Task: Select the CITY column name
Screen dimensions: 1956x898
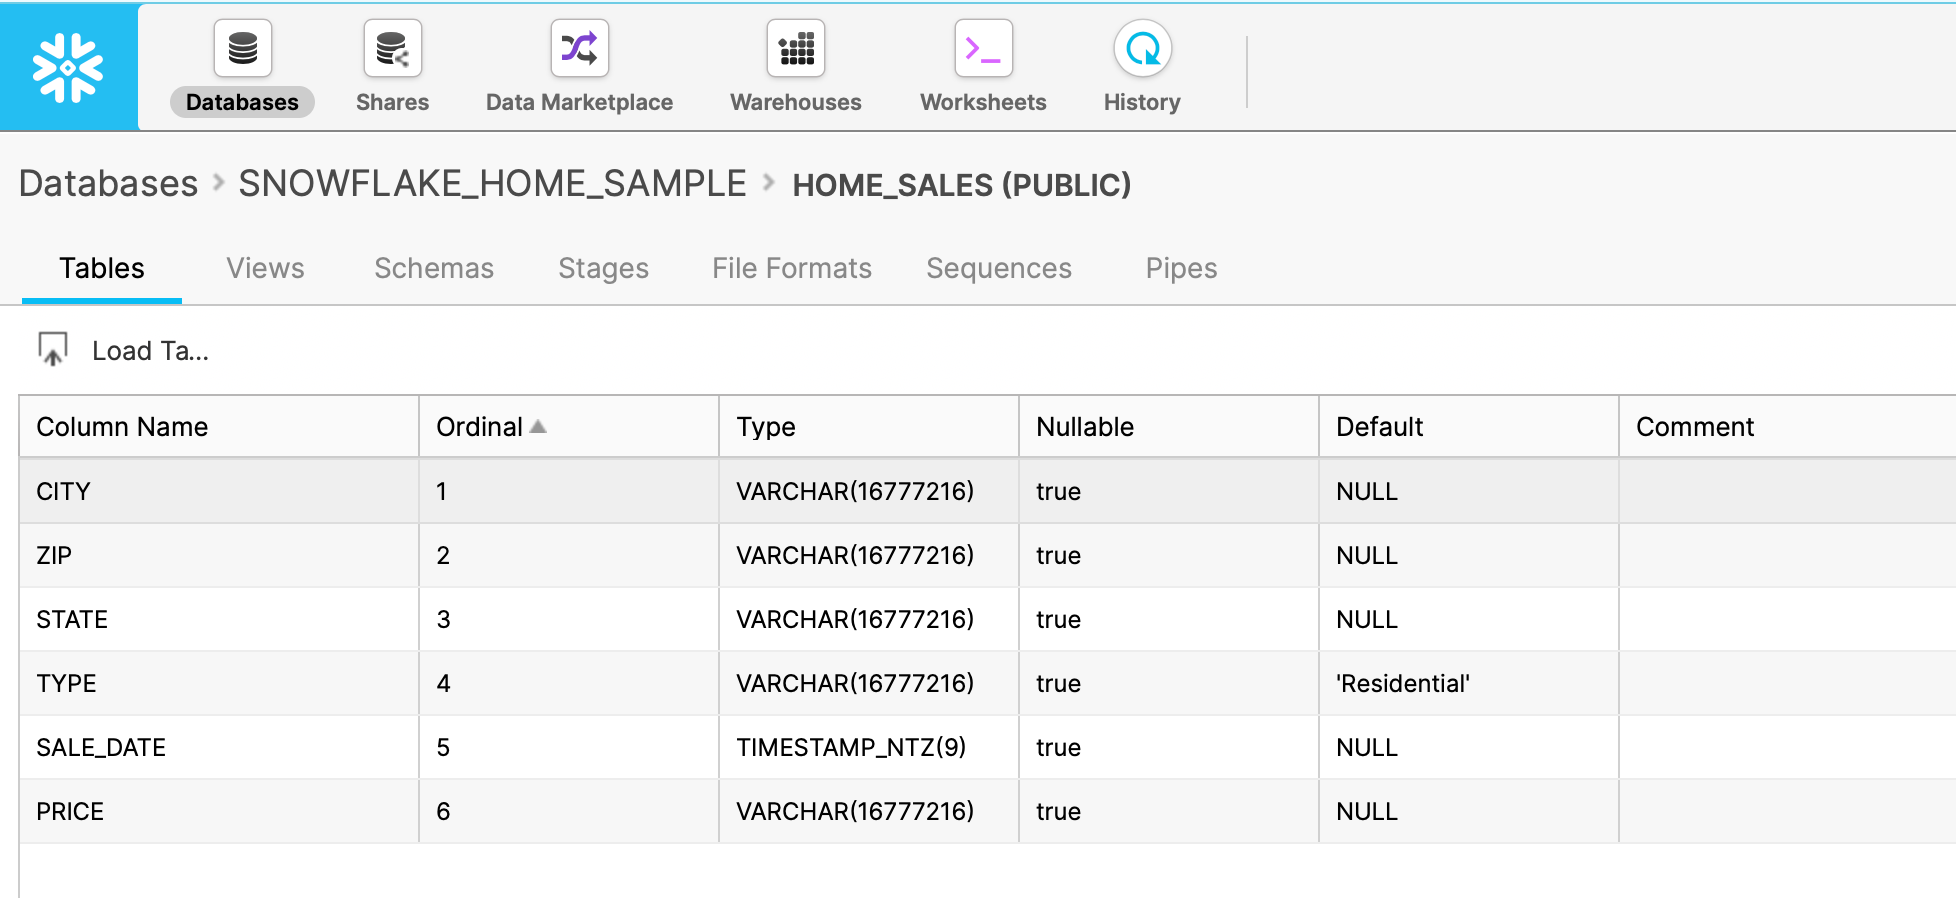Action: (x=63, y=491)
